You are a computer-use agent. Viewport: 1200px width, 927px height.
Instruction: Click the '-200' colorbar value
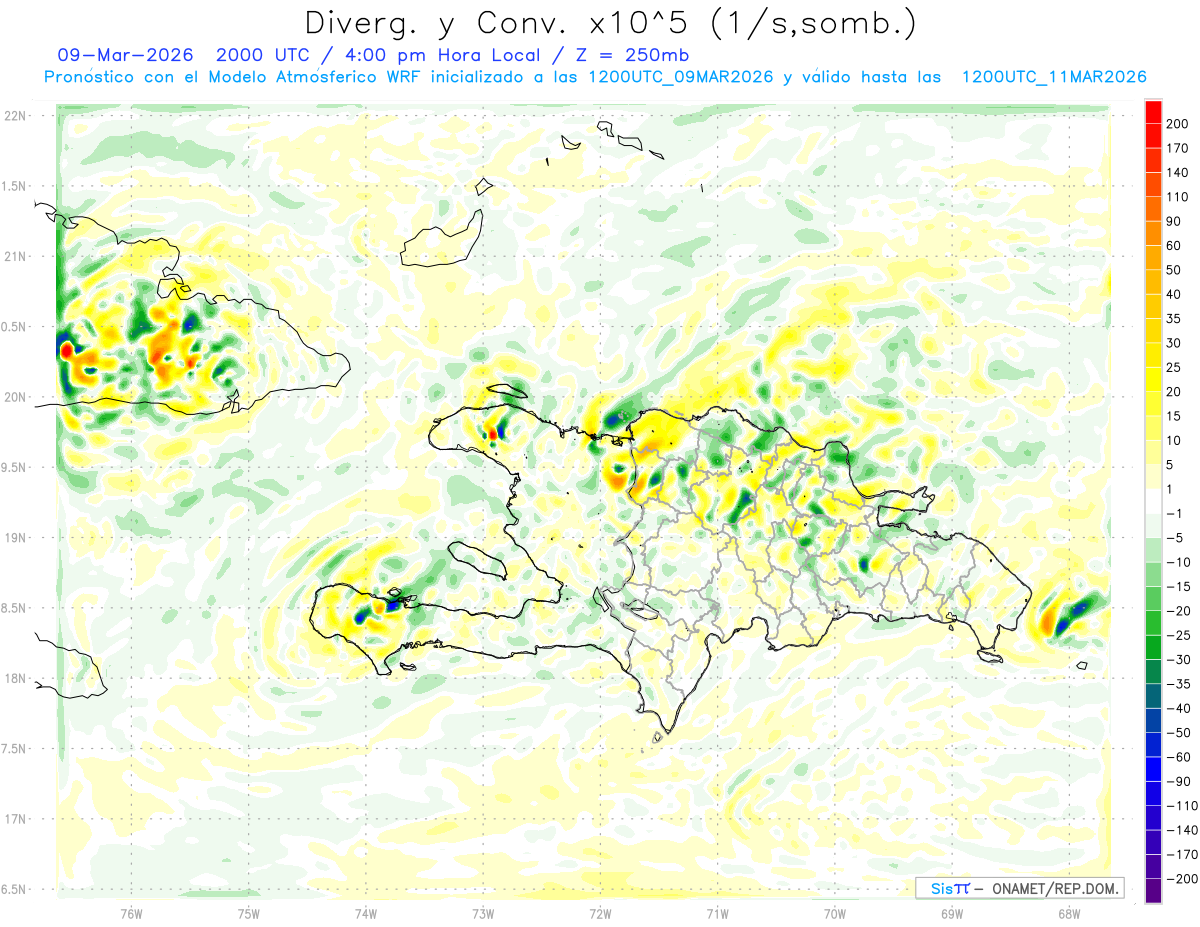click(1185, 879)
